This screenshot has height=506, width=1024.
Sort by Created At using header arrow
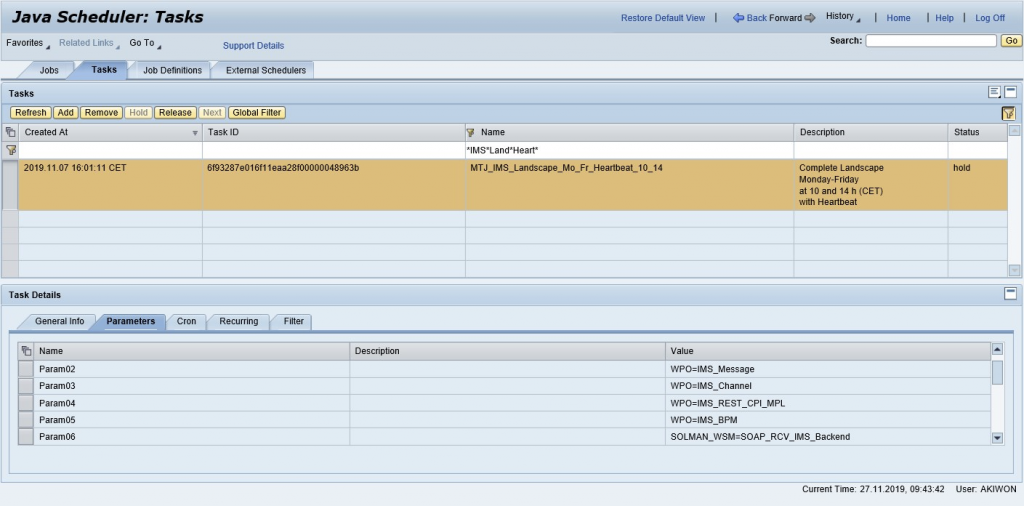pos(195,133)
